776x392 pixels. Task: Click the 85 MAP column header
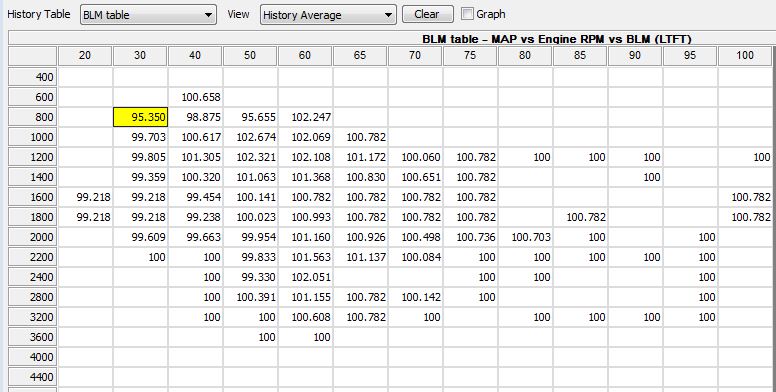(x=580, y=55)
